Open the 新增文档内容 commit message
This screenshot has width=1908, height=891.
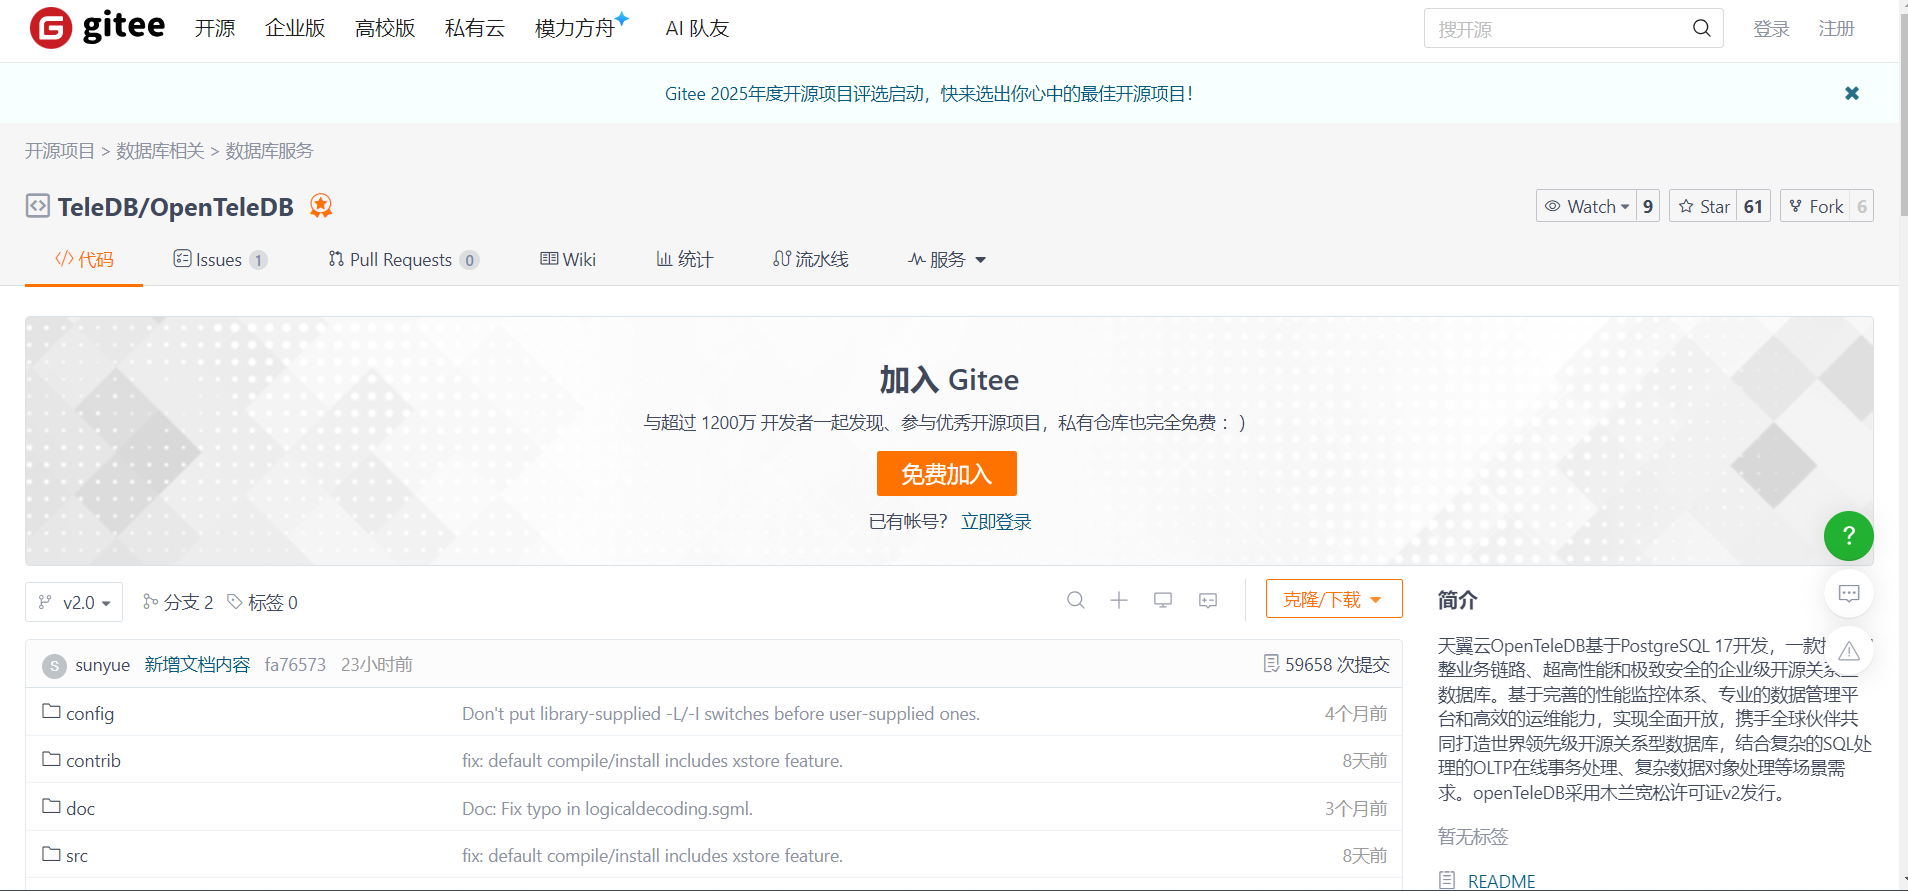(x=197, y=665)
